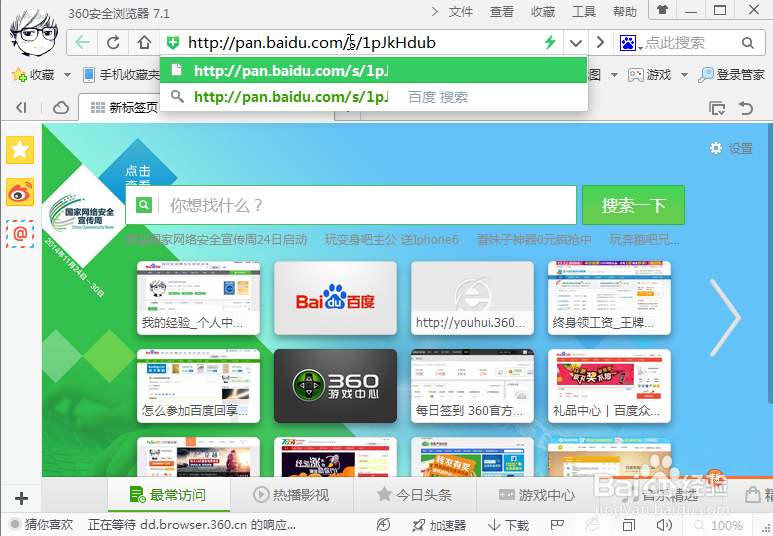Click the user avatar picture
This screenshot has width=773, height=536.
pyautogui.click(x=34, y=33)
